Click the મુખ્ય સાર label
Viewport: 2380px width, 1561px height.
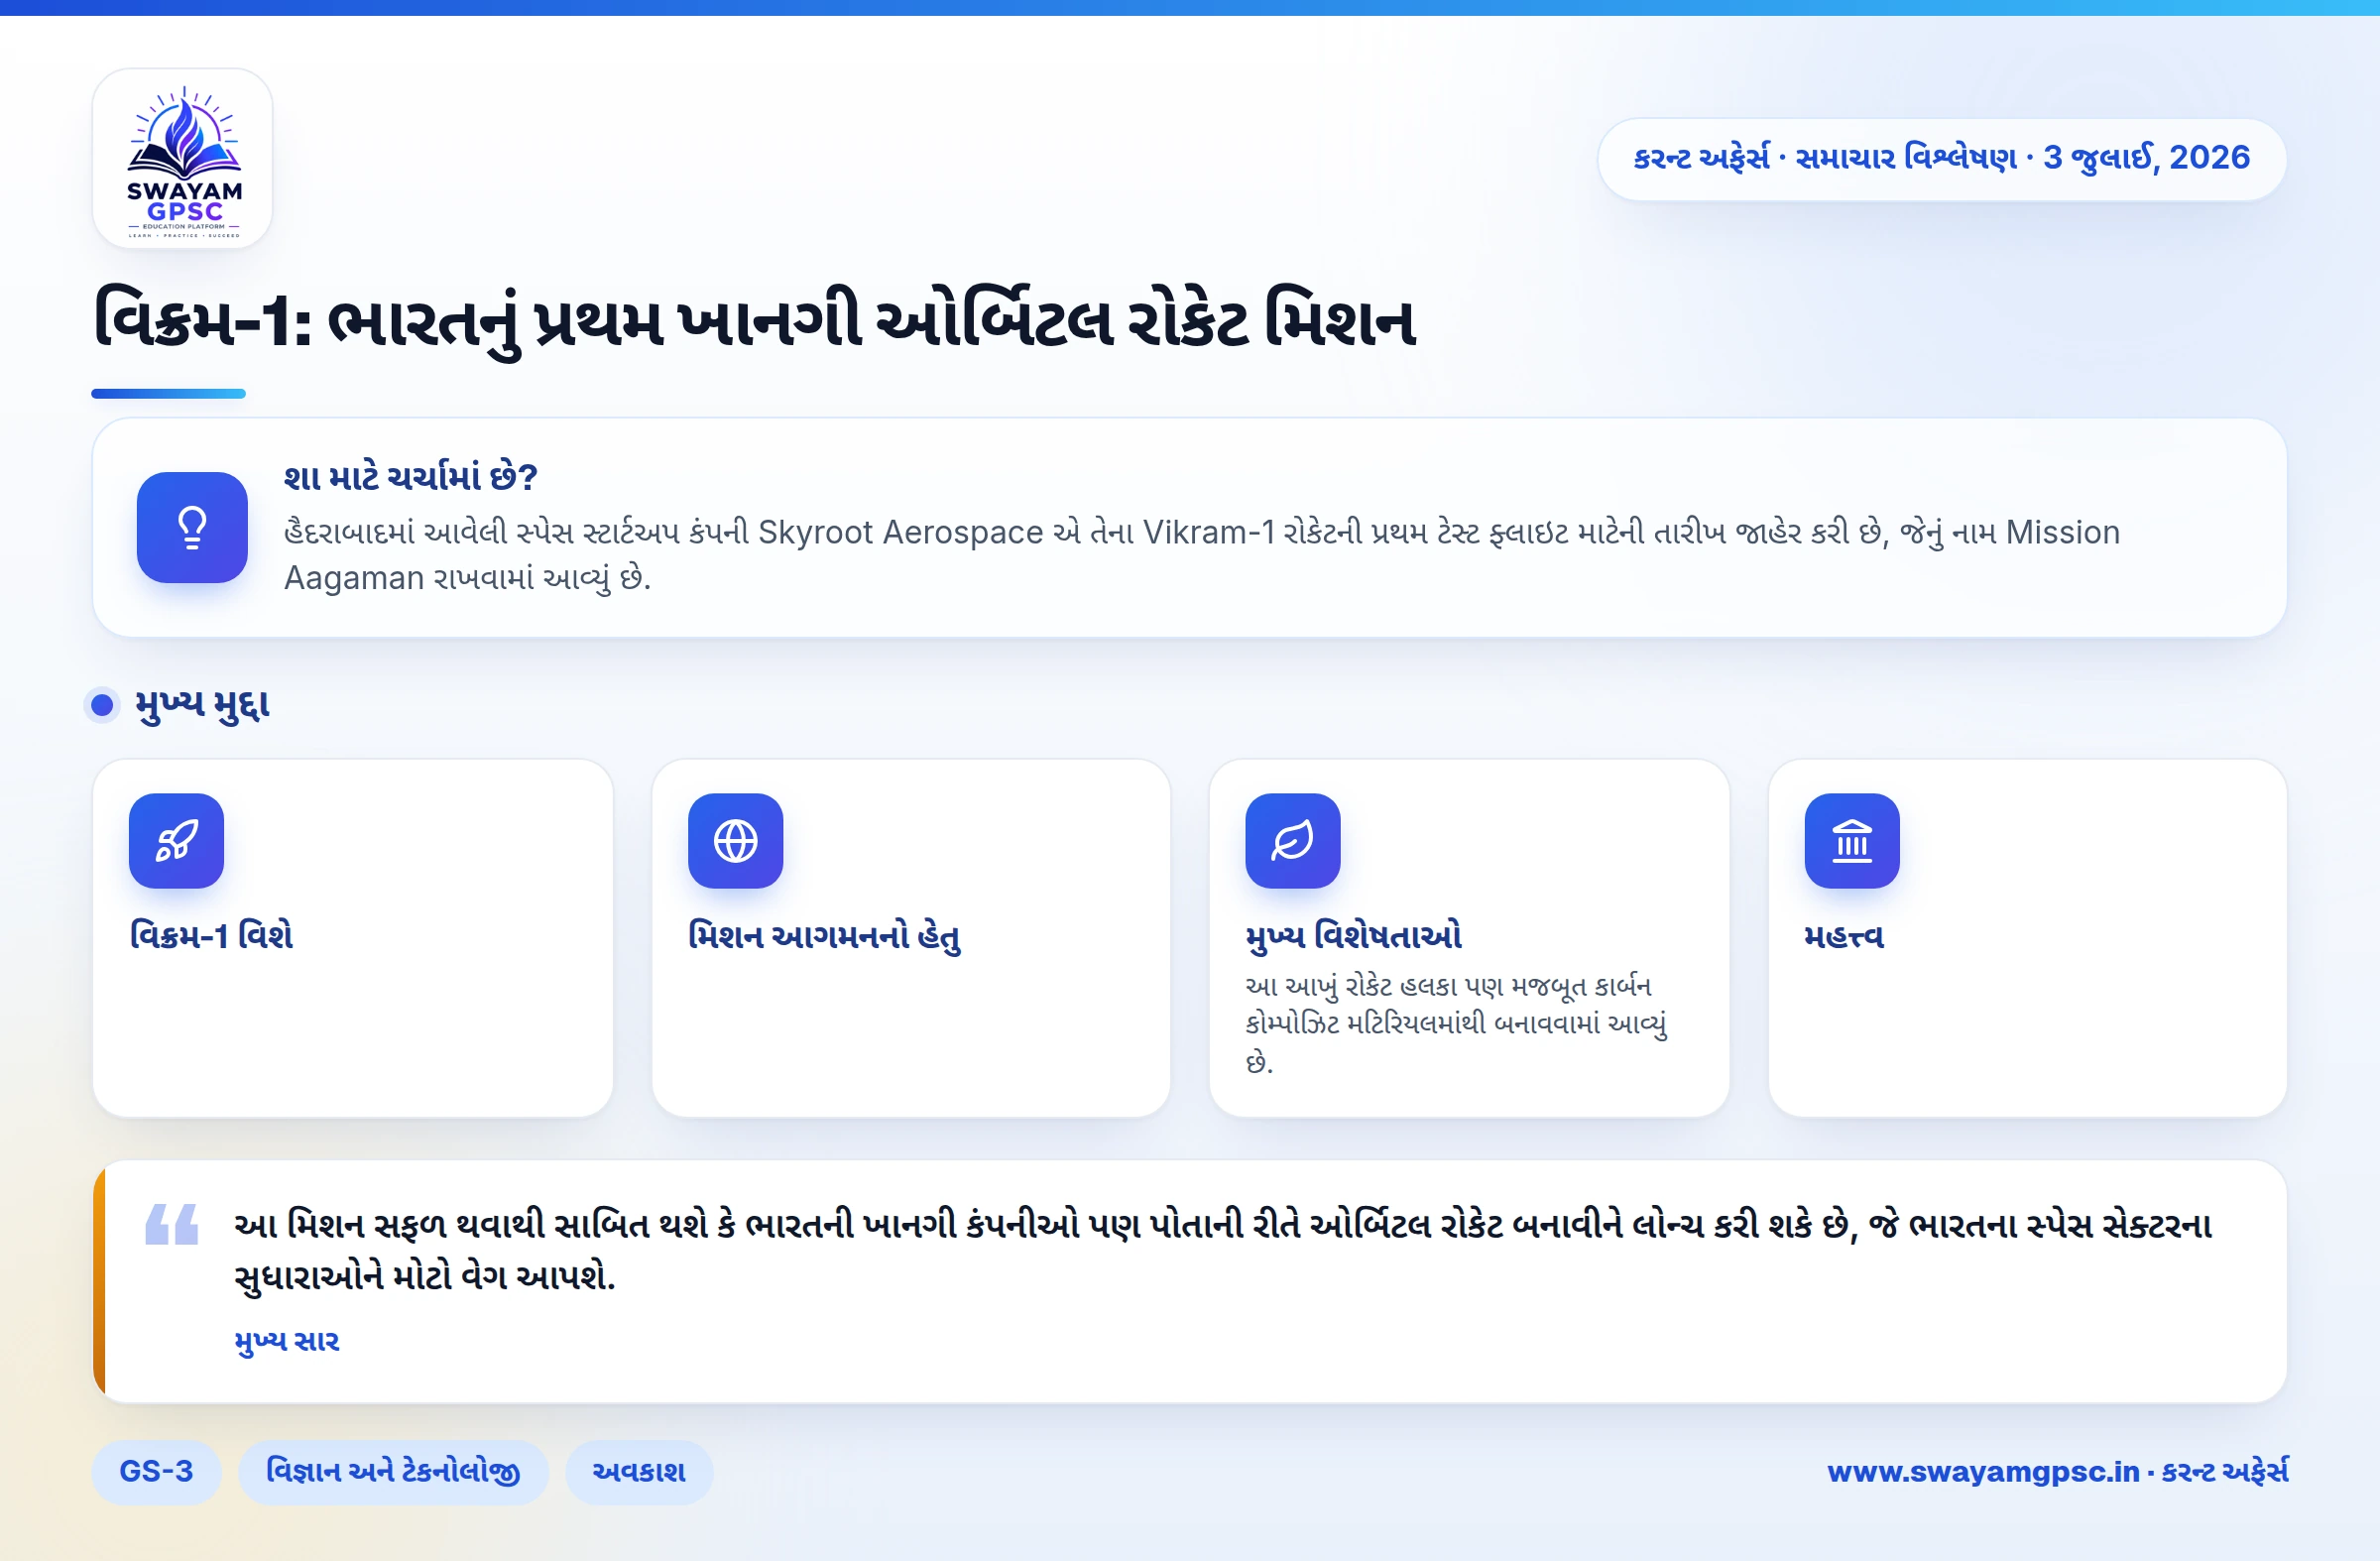pyautogui.click(x=287, y=1341)
